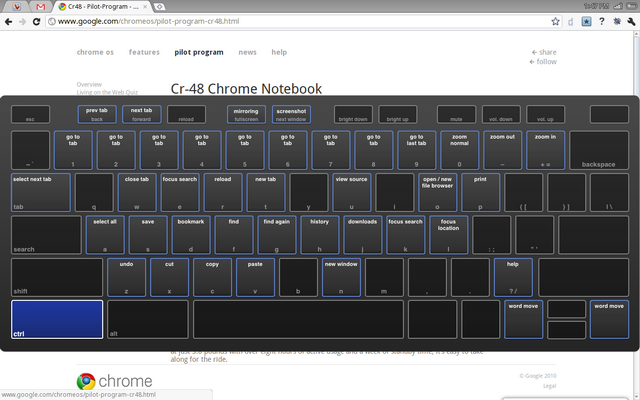Viewport: 640px width, 400px height.
Task: Click the vol. up key
Action: point(545,114)
